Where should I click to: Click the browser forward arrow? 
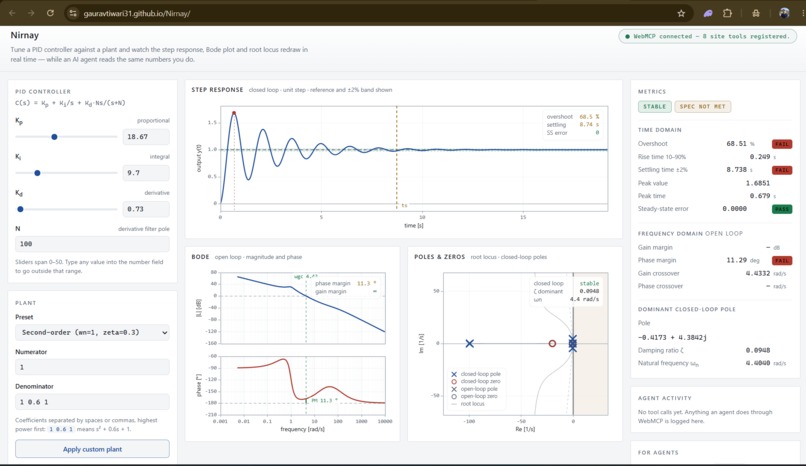point(31,13)
